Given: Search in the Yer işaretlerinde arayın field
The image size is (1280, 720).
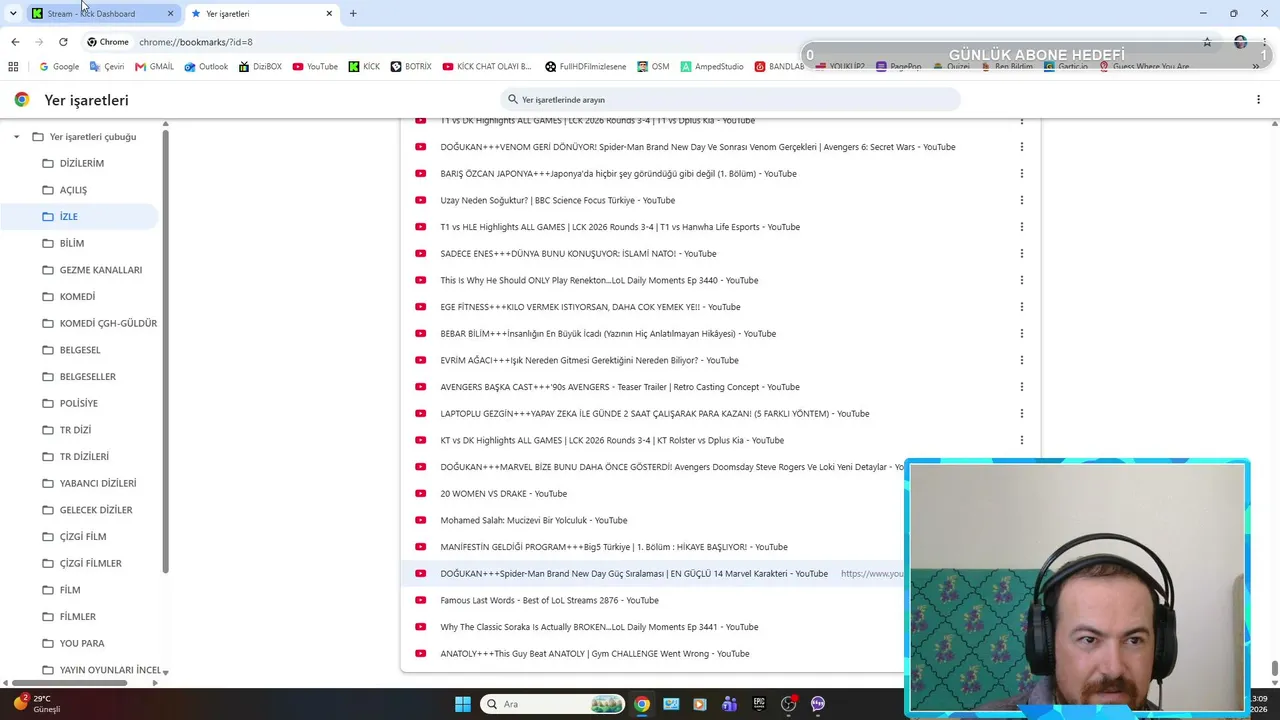Looking at the screenshot, I should click(730, 100).
